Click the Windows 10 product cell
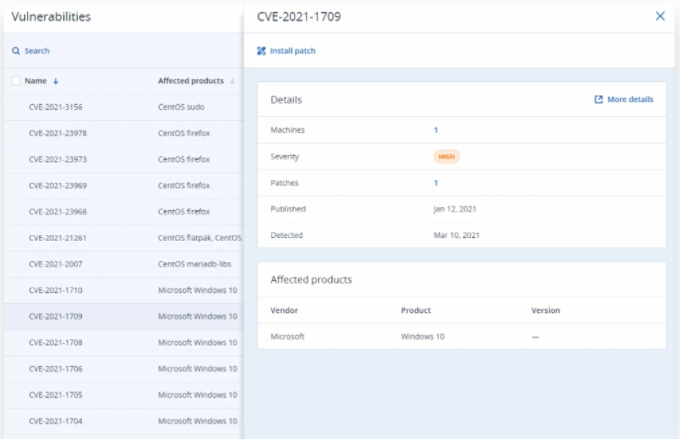The width and height of the screenshot is (680, 439). (x=422, y=337)
